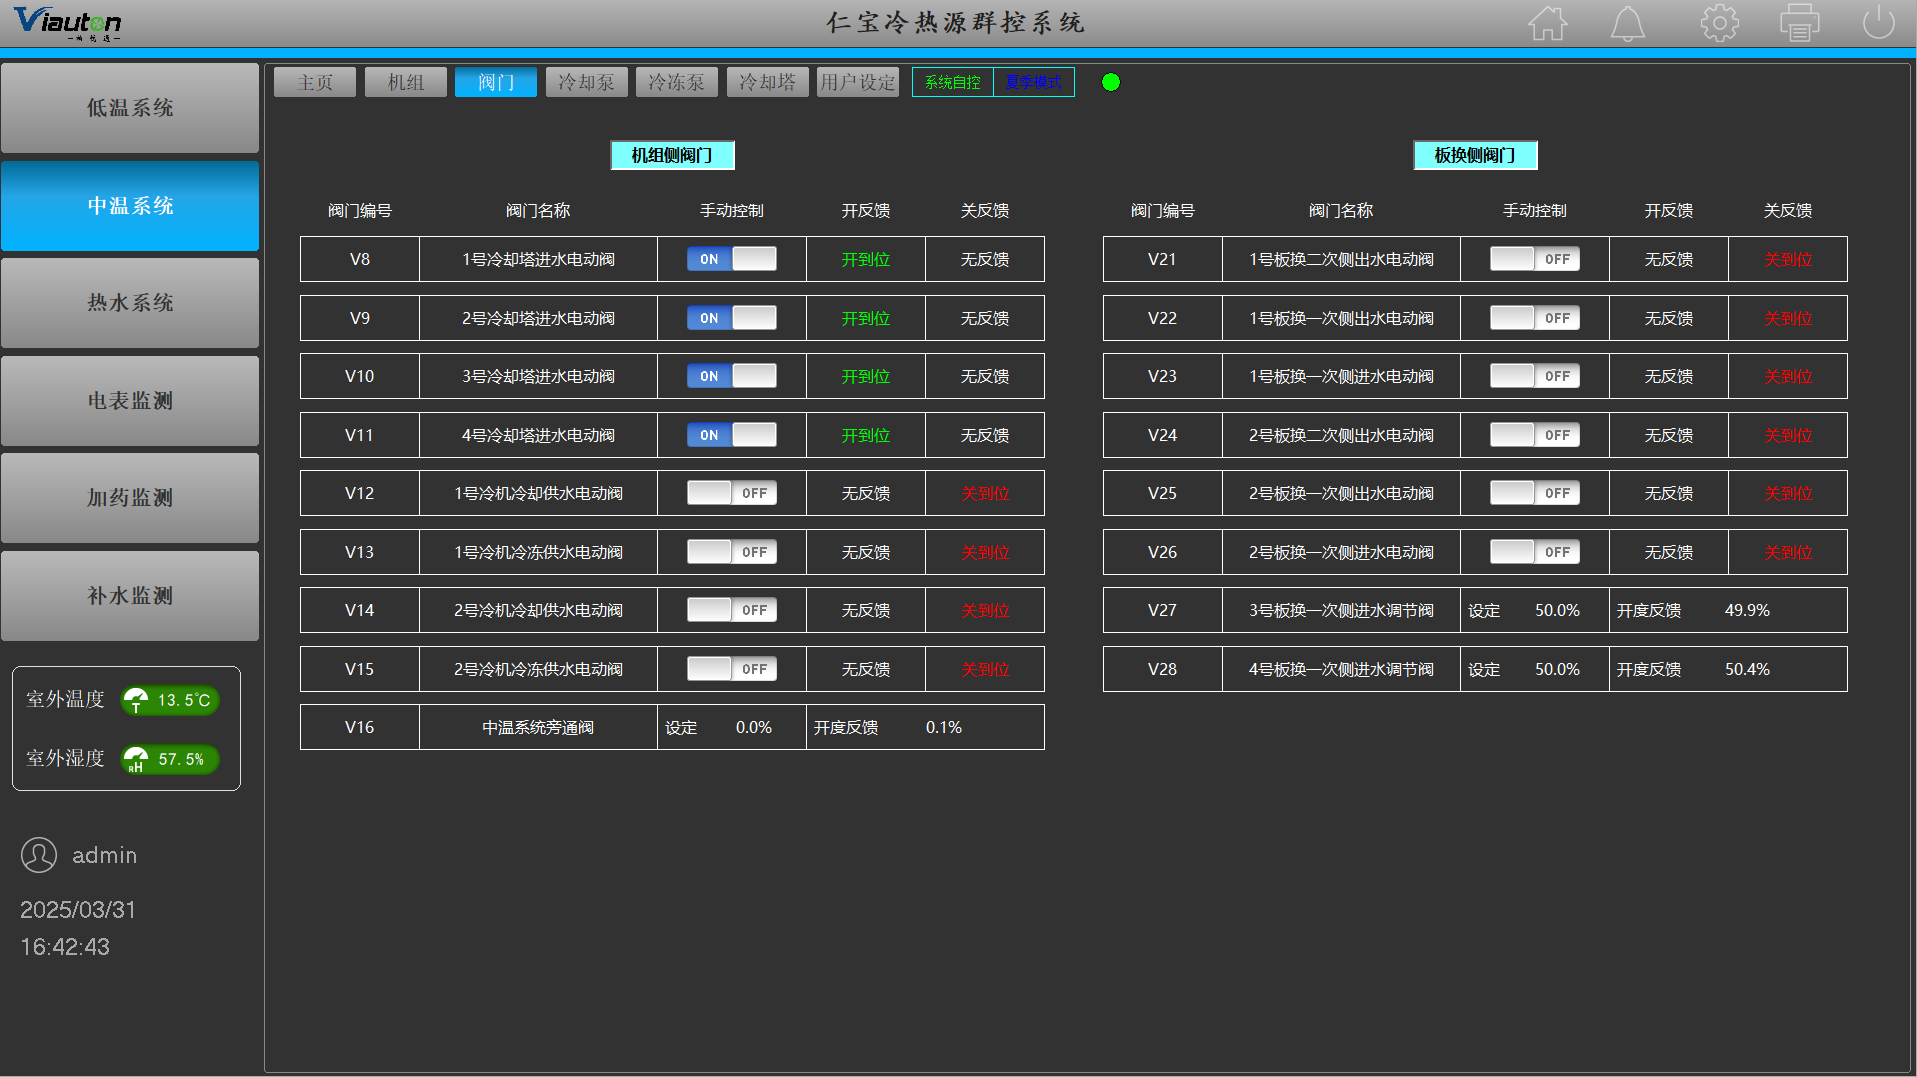Image resolution: width=1917 pixels, height=1077 pixels.
Task: Open 热水系统 in sidebar
Action: point(130,303)
